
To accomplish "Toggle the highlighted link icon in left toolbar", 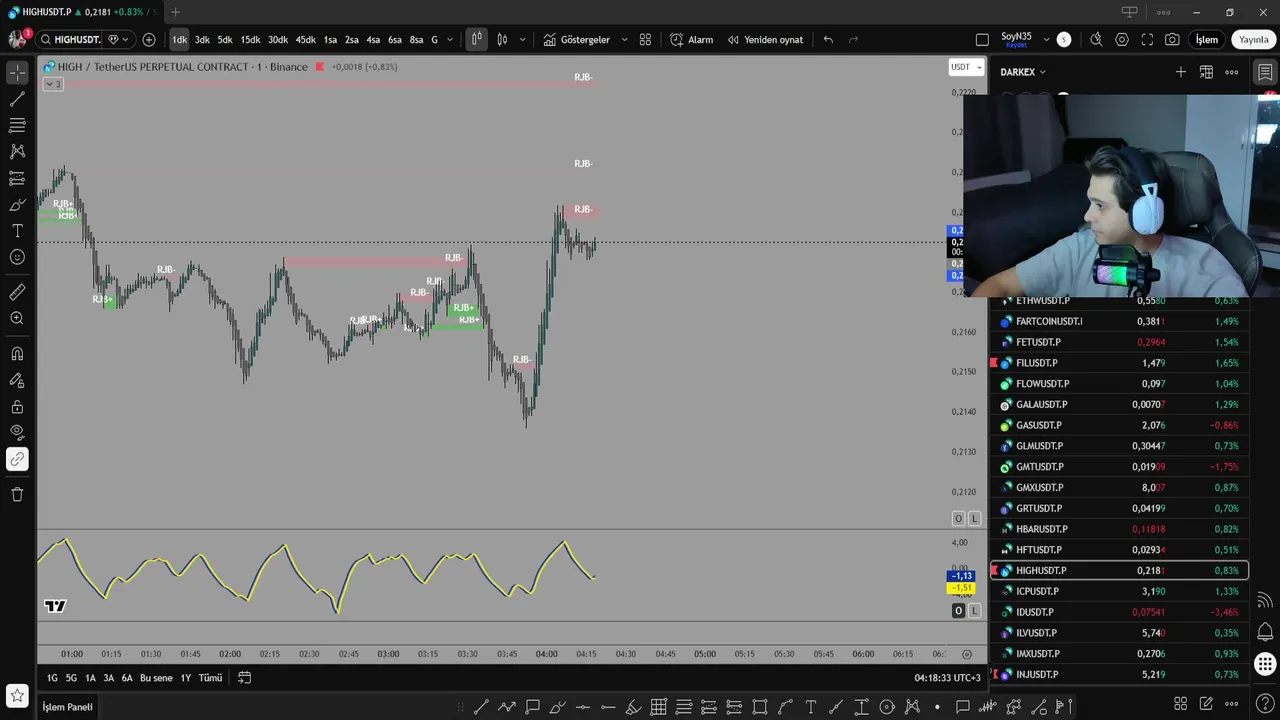I will (17, 459).
